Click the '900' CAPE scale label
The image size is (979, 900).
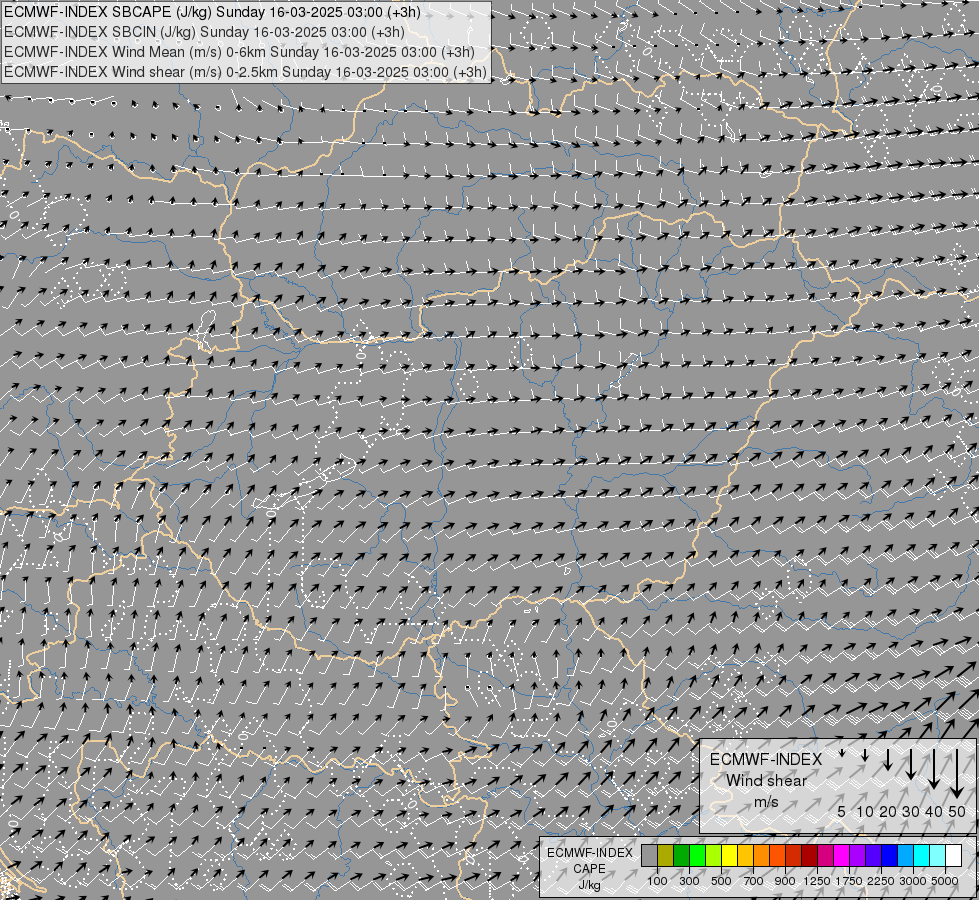coord(785,881)
